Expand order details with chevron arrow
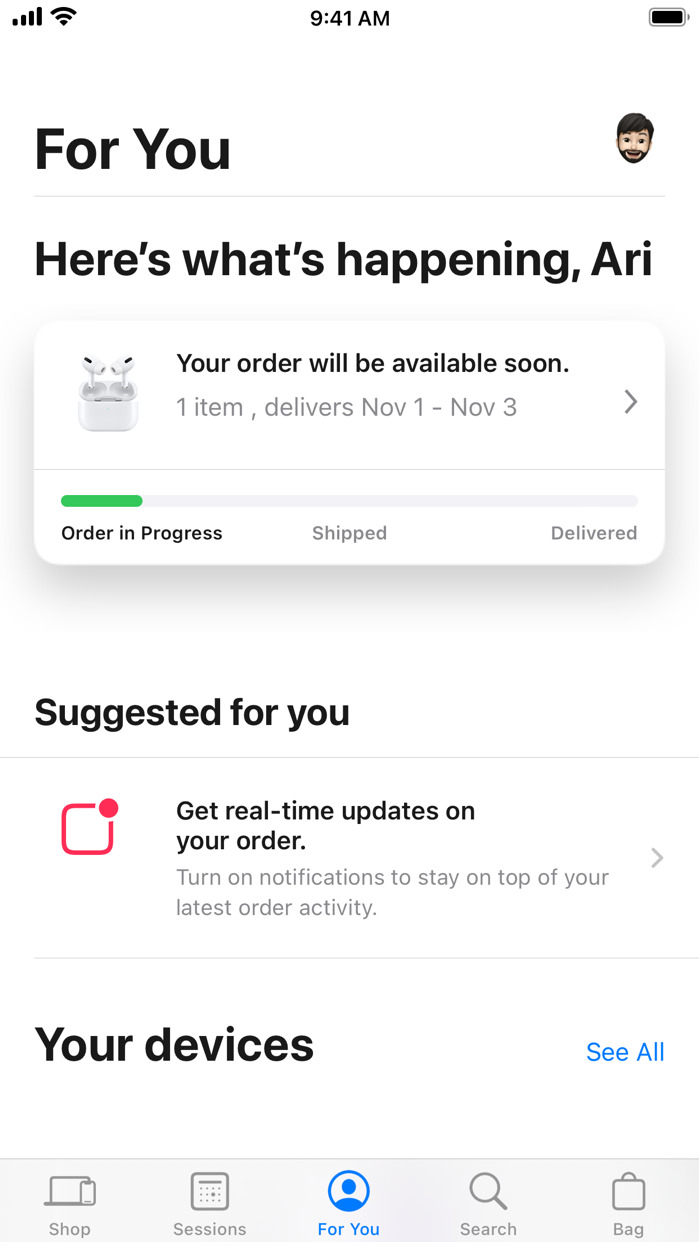Viewport: 699px width, 1242px height. click(631, 402)
